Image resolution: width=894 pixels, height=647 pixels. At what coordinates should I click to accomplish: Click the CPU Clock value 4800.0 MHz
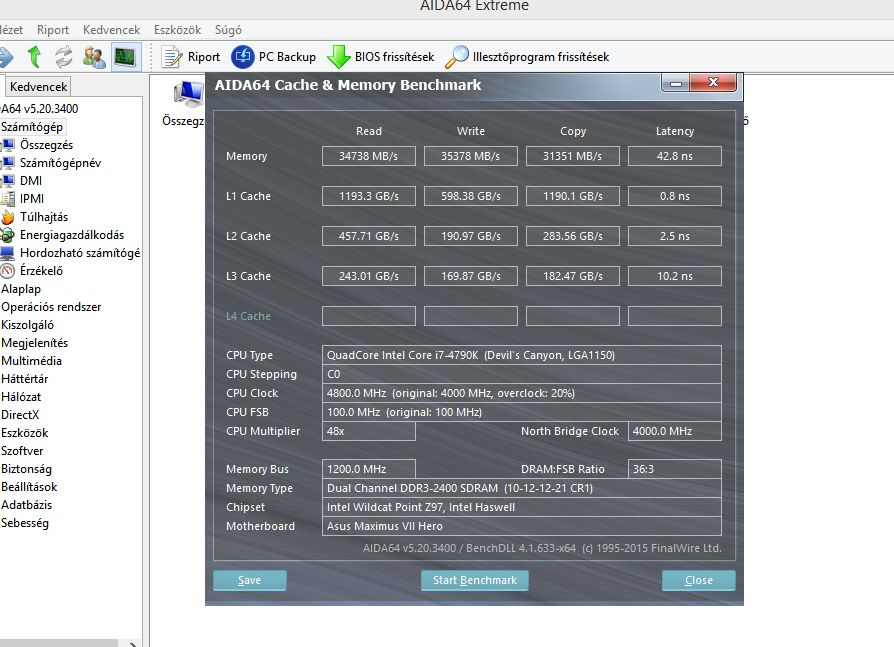522,393
